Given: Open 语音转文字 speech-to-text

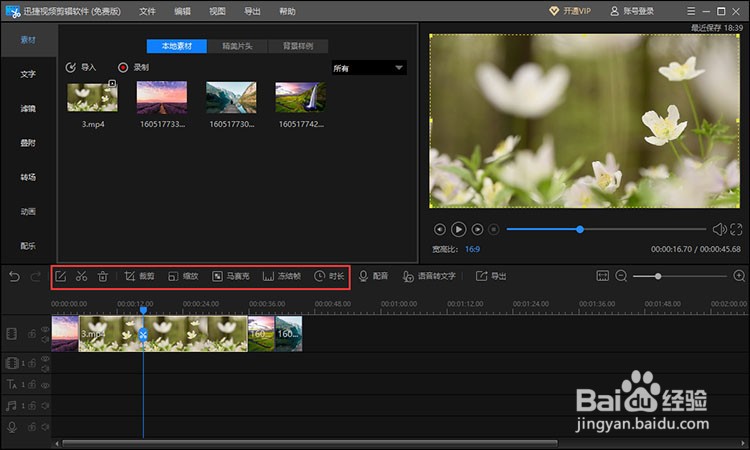Looking at the screenshot, I should (429, 276).
